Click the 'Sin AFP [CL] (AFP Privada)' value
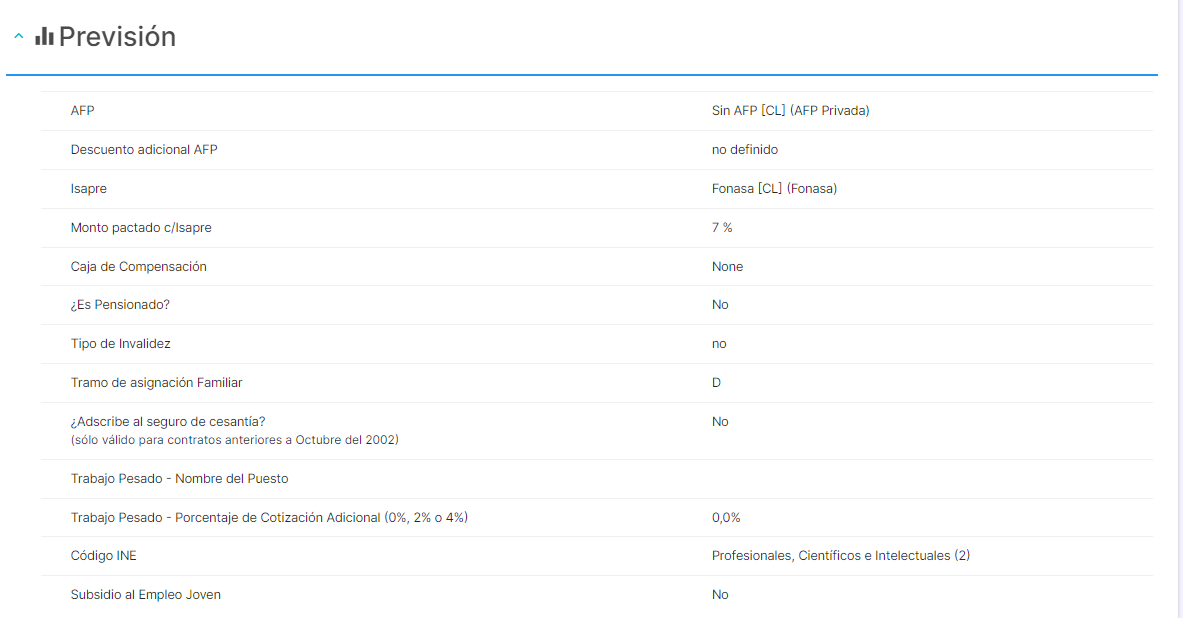The image size is (1183, 618). 790,111
